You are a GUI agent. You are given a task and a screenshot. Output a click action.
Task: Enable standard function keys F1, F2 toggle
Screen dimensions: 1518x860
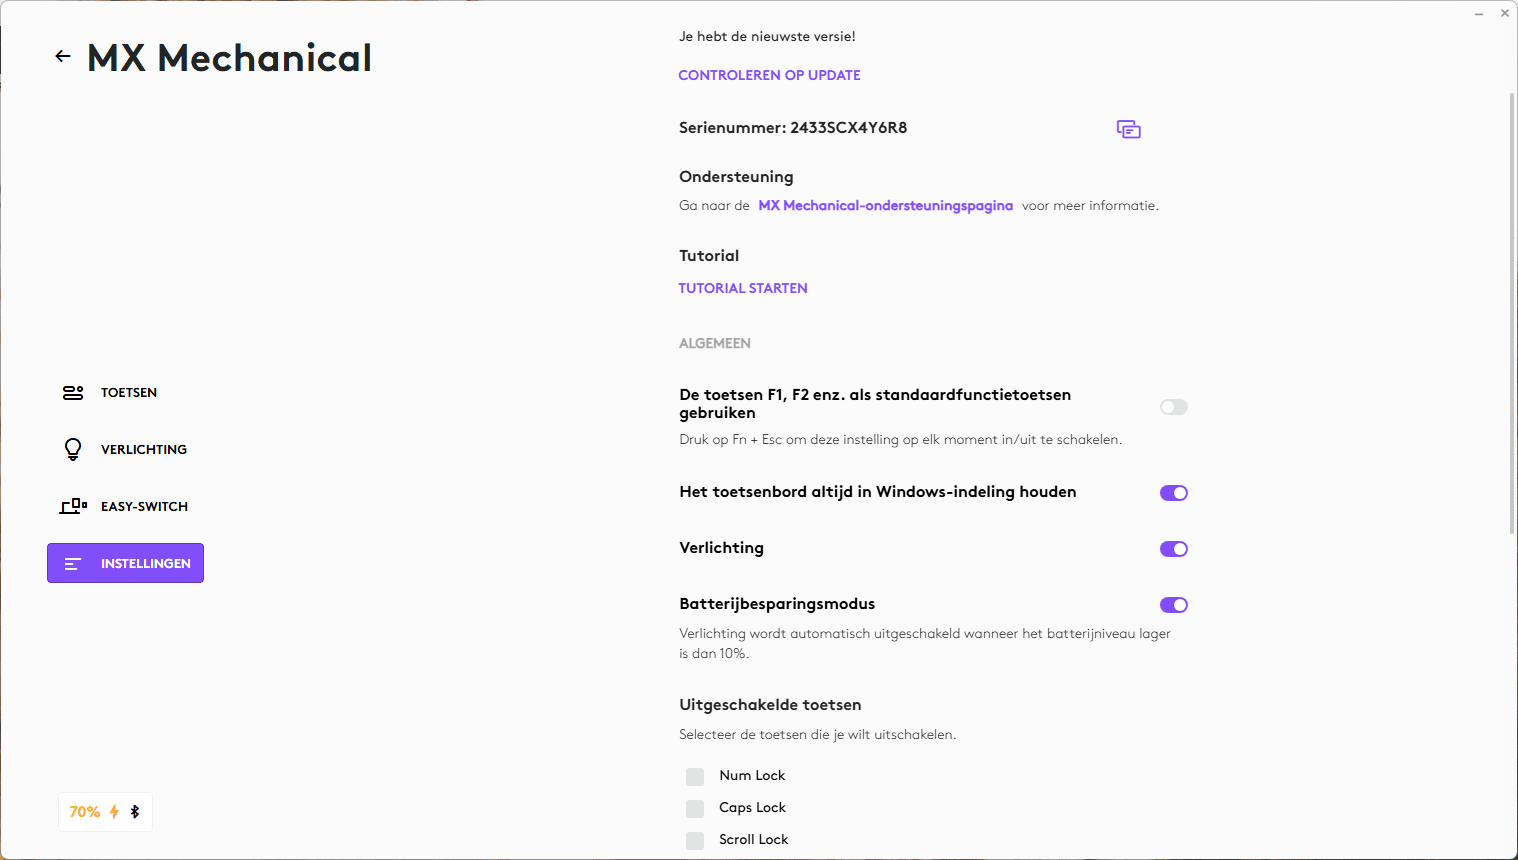[x=1173, y=407]
